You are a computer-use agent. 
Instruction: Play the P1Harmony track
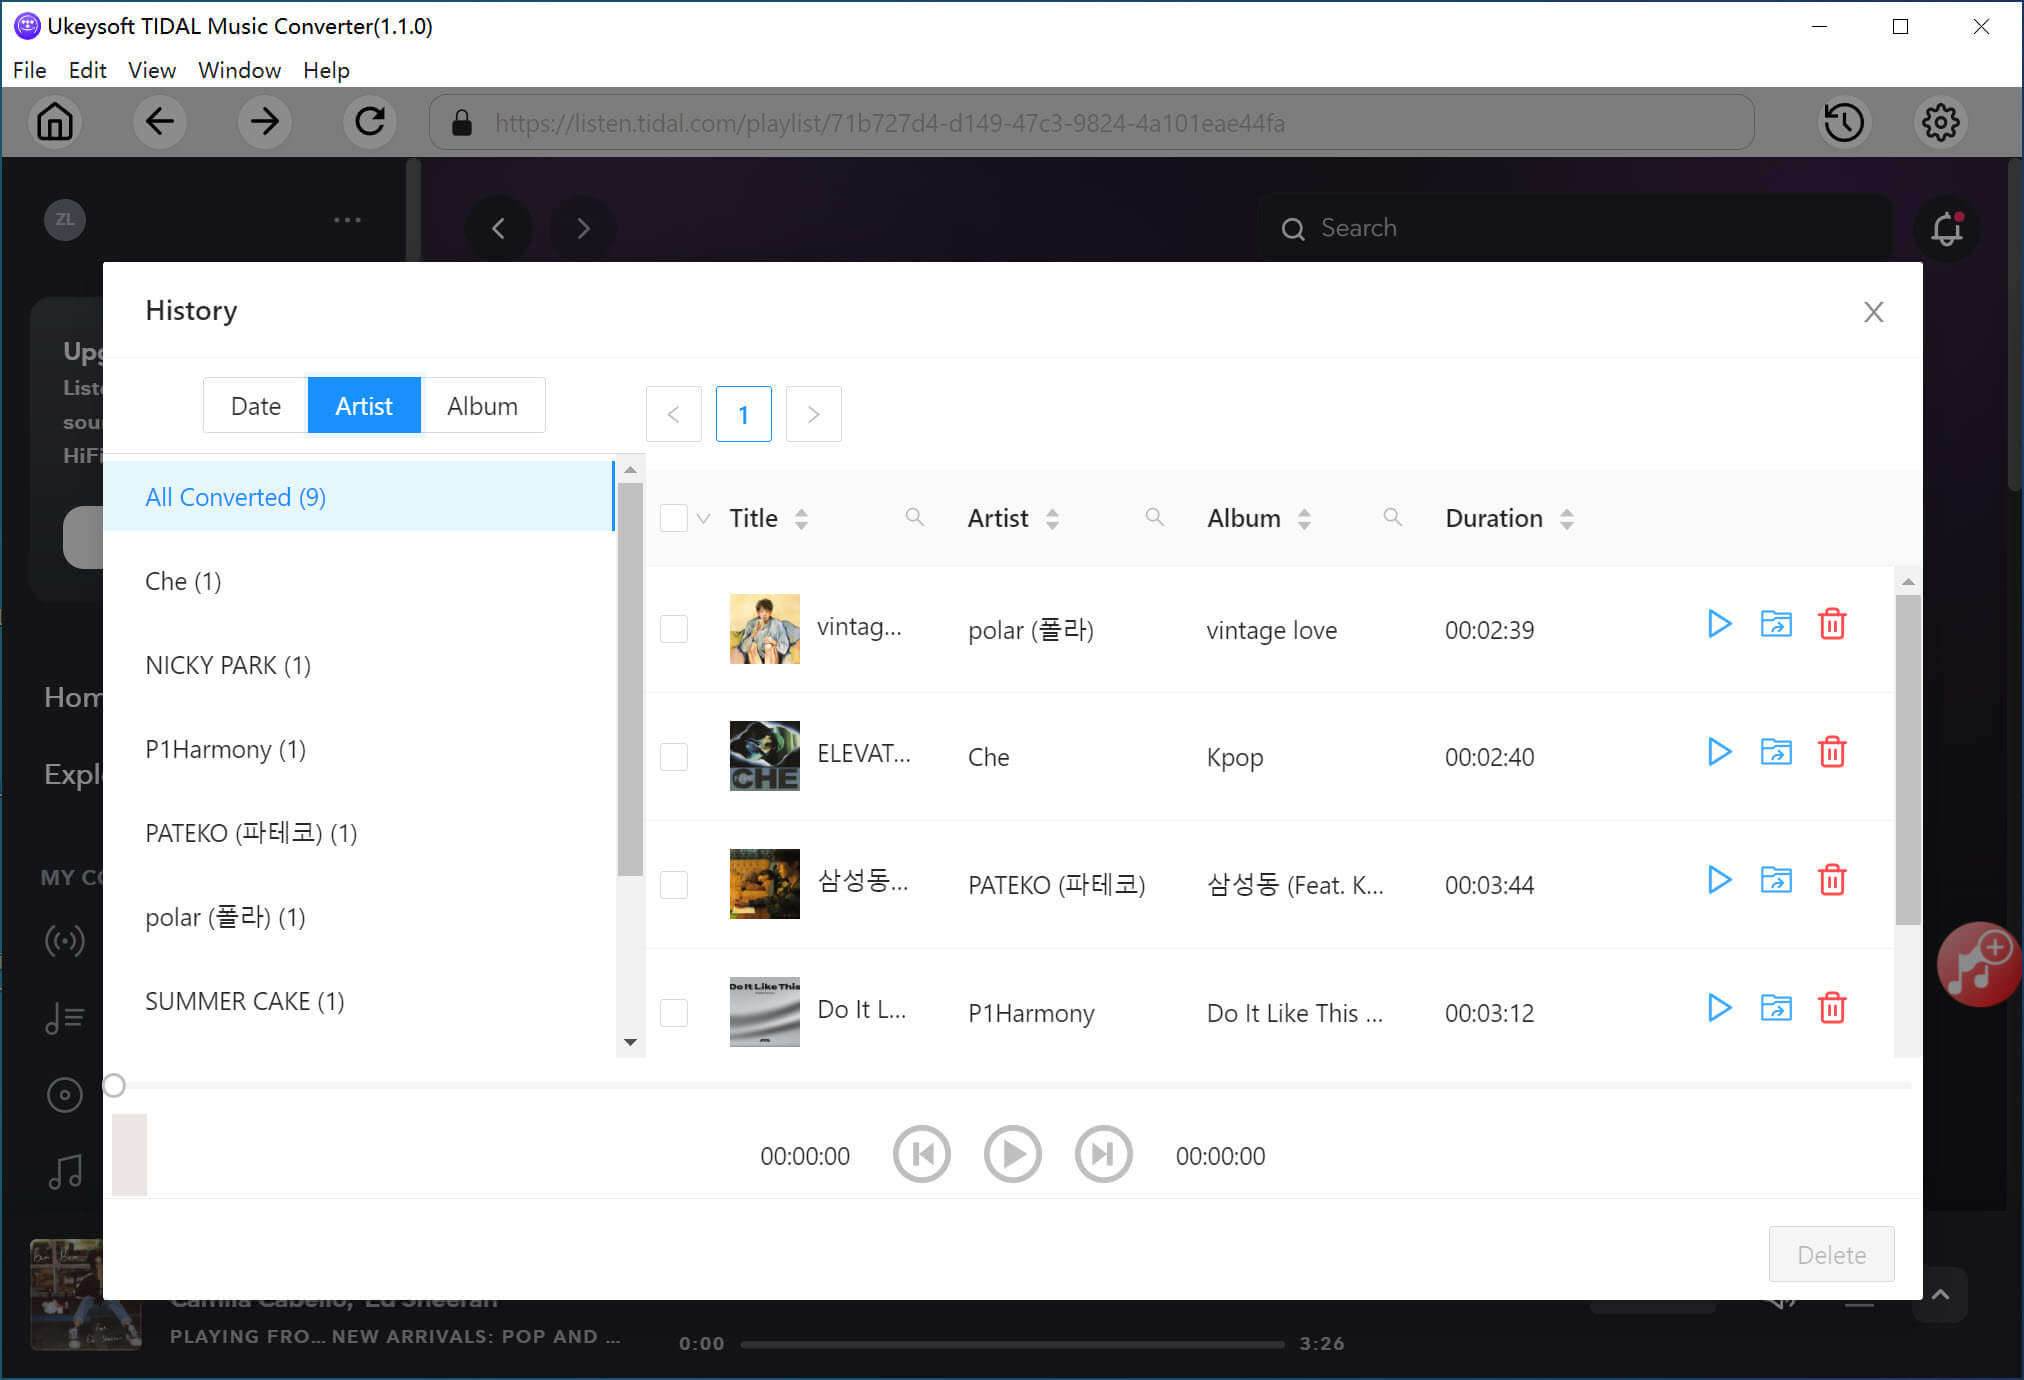(1719, 1008)
